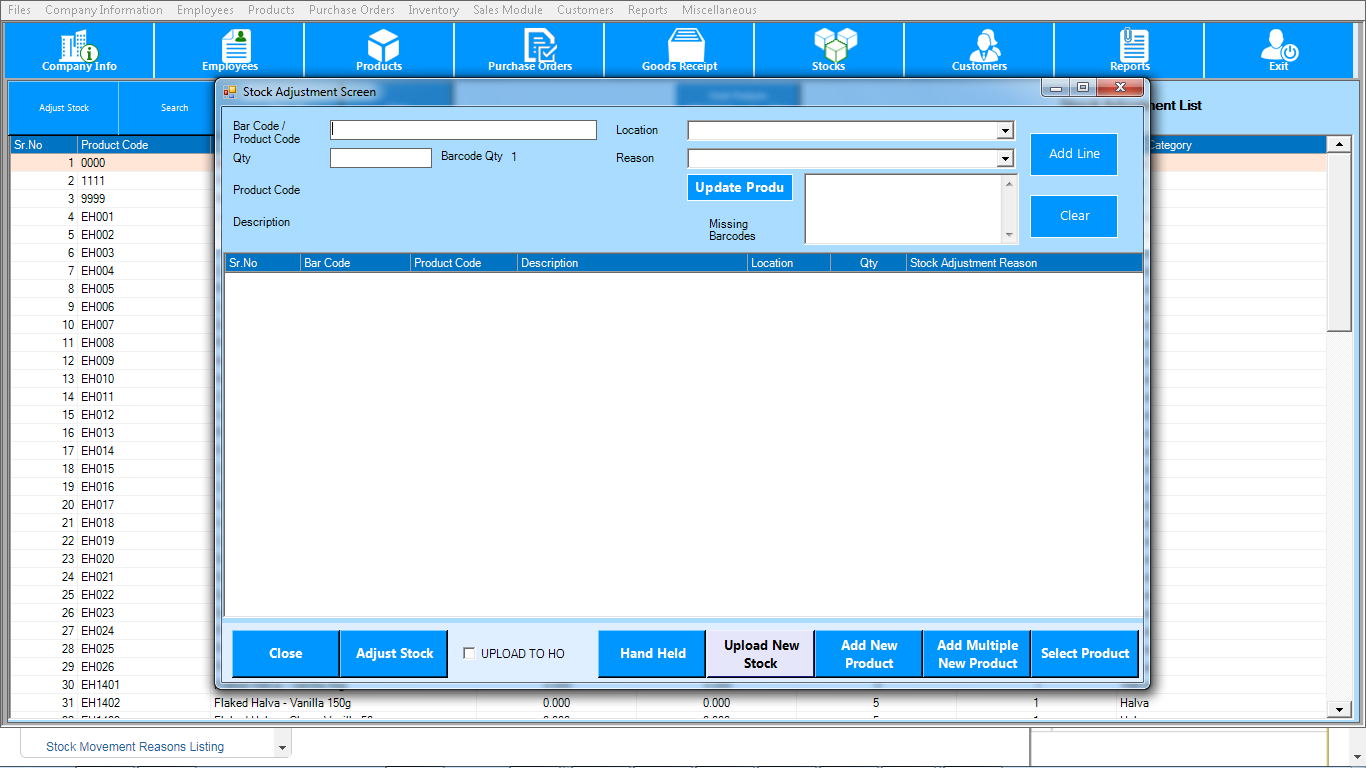Click the Add Line button
Screen dimensions: 1366x768
coord(1074,154)
